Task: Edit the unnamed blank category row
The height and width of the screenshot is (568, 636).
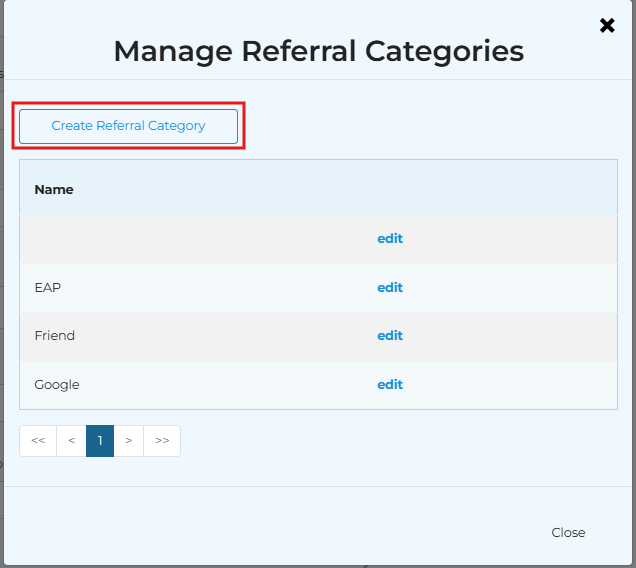Action: click(390, 239)
